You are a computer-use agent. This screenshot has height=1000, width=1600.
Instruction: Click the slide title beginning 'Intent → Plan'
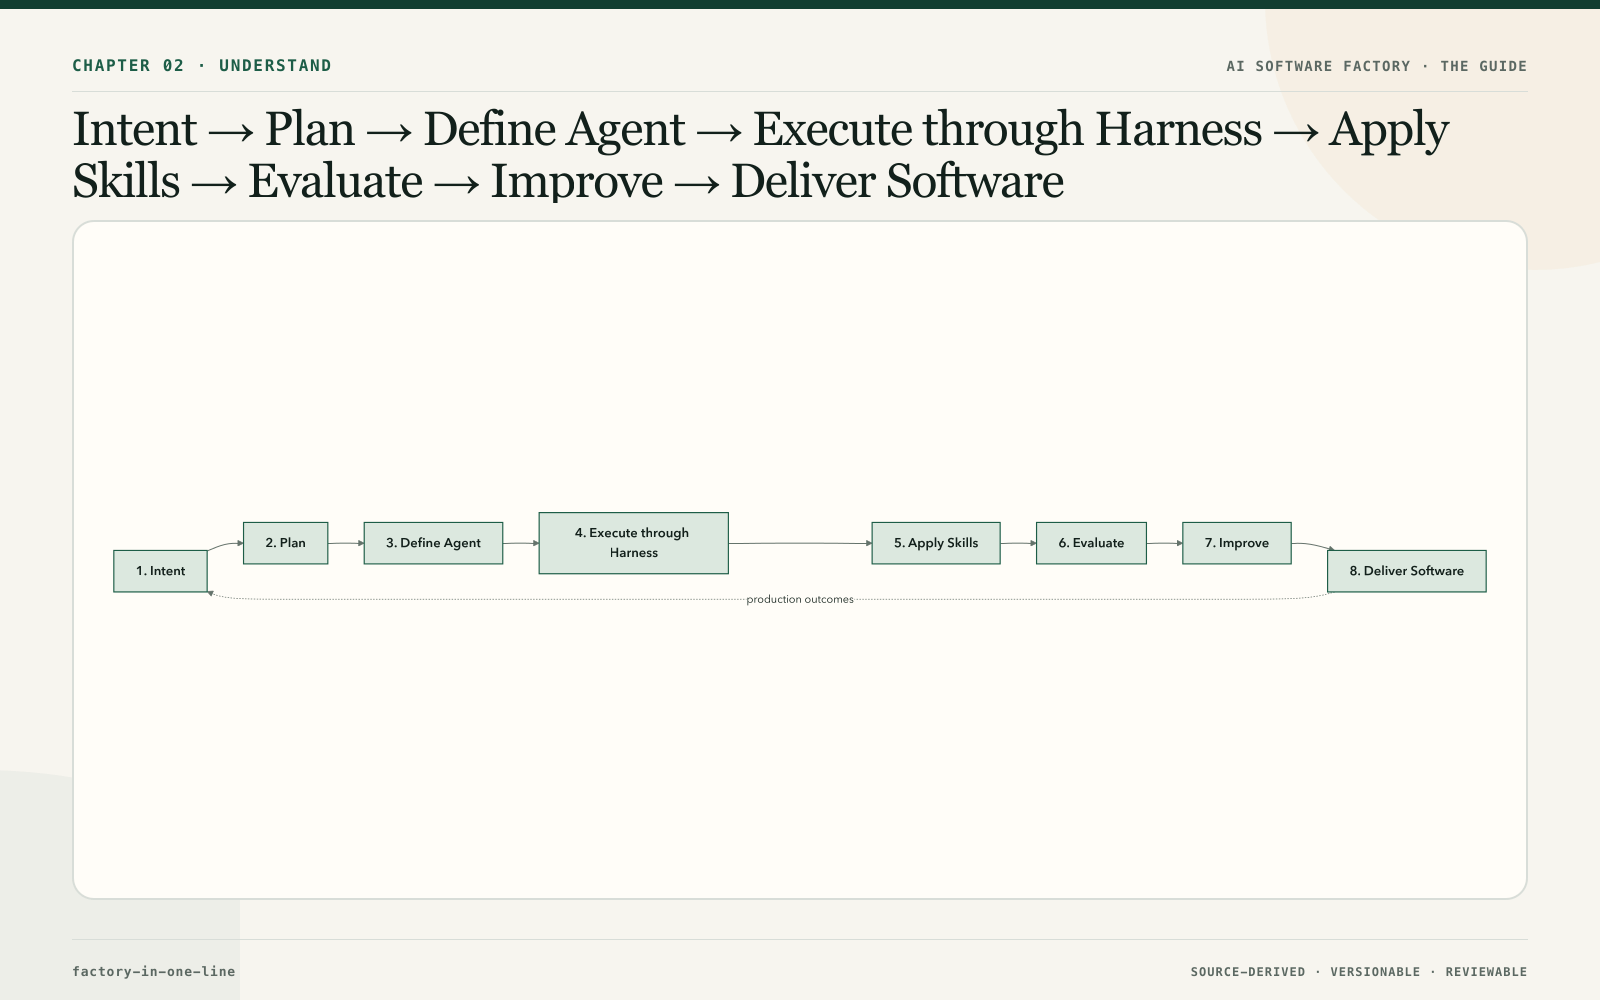click(x=760, y=155)
